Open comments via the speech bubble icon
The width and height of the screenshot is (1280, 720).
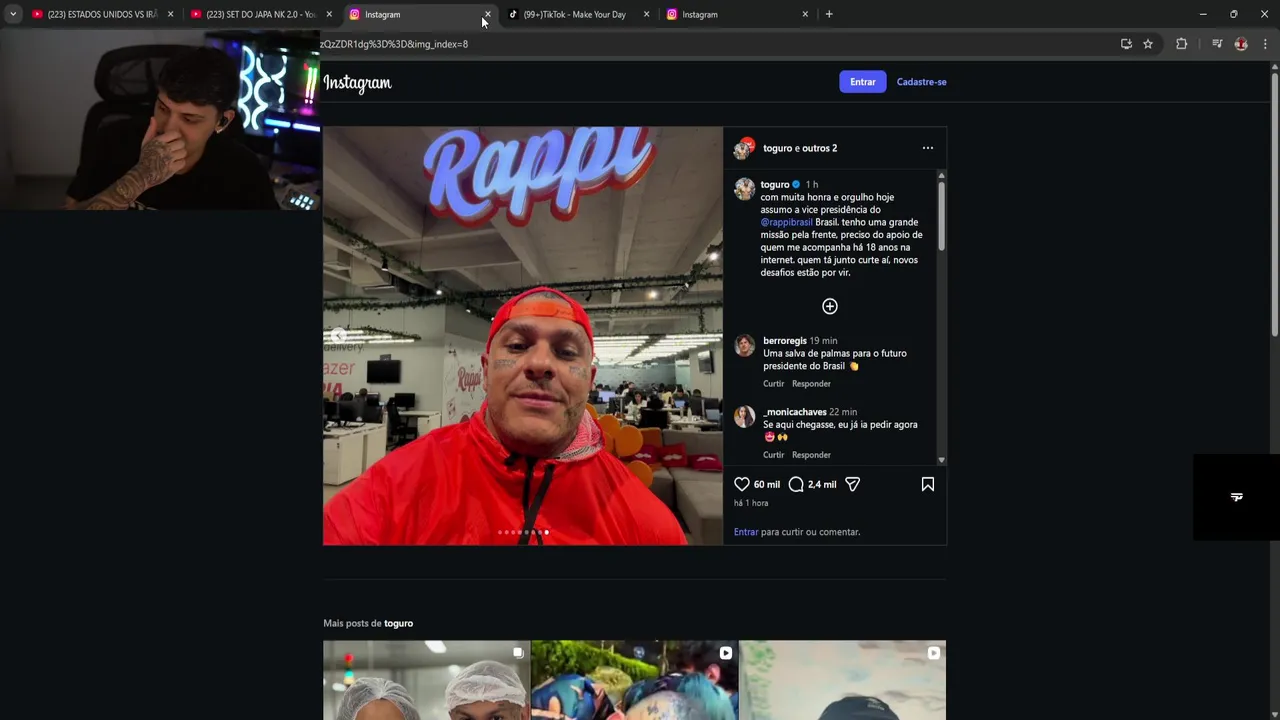796,484
